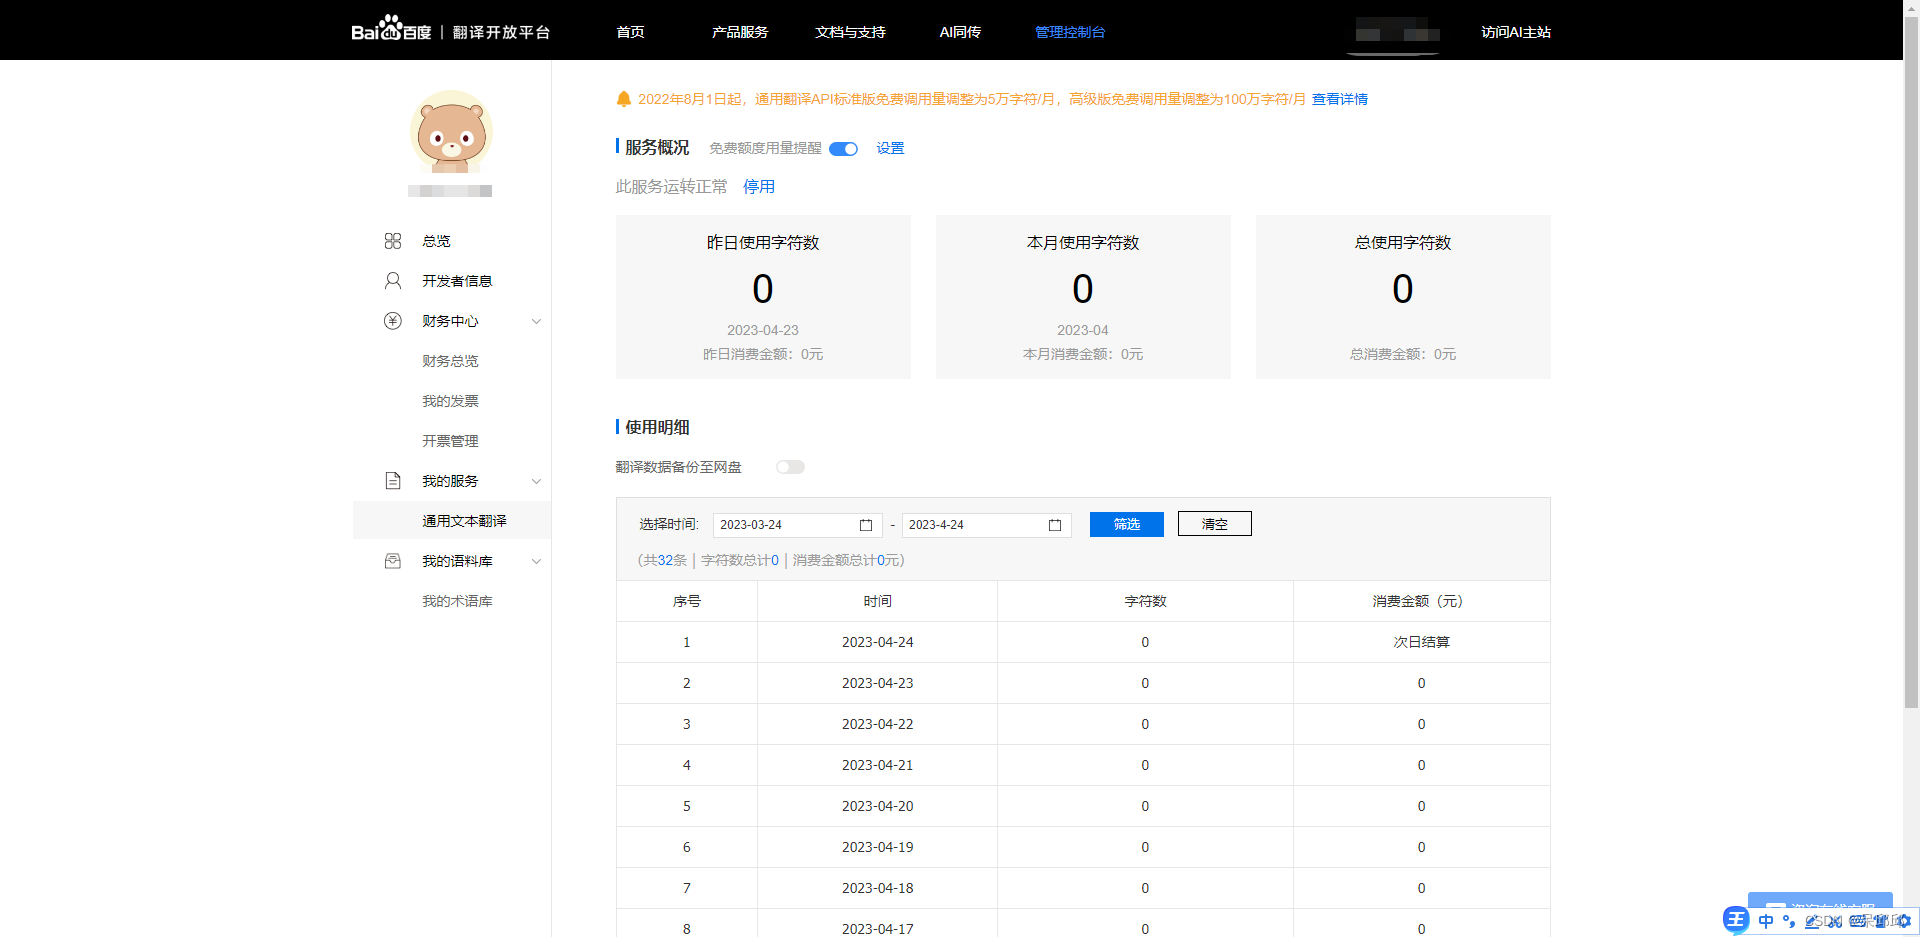
Task: Select 总览 in sidebar
Action: click(x=436, y=241)
